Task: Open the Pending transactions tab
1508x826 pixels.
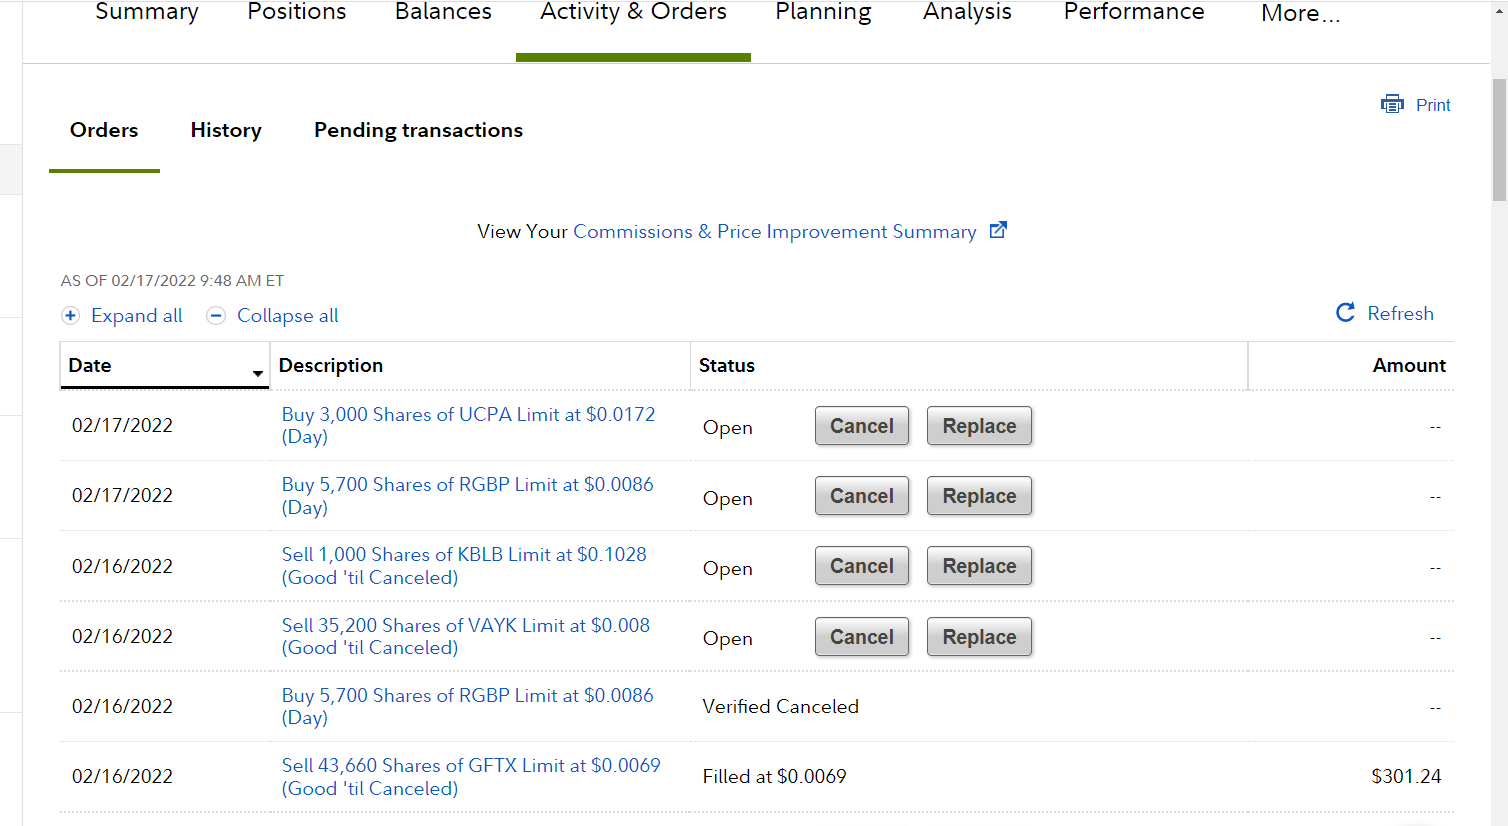Action: click(x=418, y=130)
